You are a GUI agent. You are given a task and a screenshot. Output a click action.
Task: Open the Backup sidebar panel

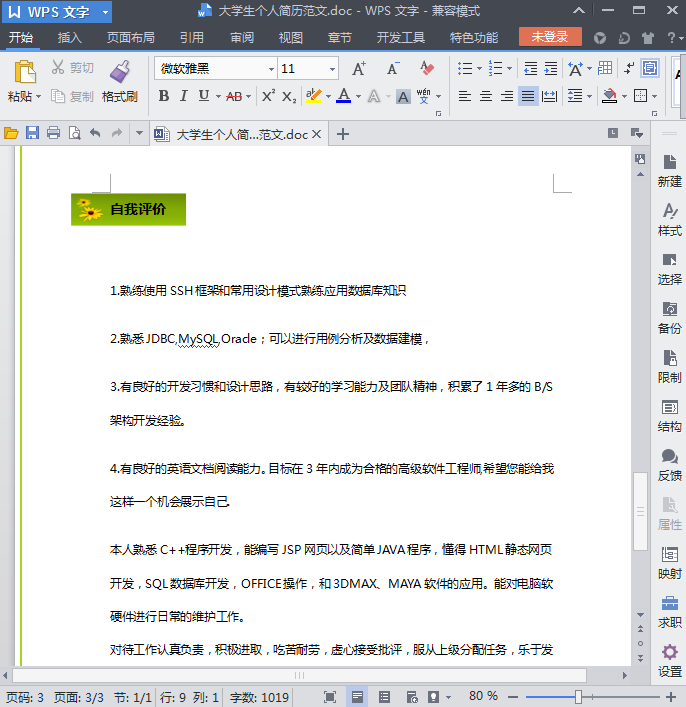pyautogui.click(x=669, y=317)
